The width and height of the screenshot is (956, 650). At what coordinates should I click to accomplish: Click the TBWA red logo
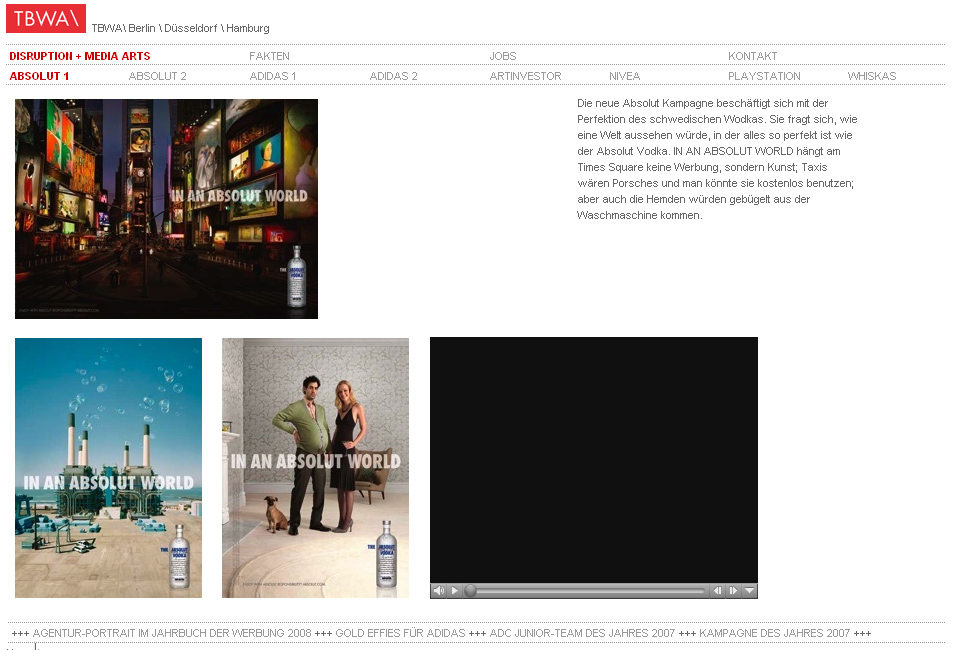[46, 18]
